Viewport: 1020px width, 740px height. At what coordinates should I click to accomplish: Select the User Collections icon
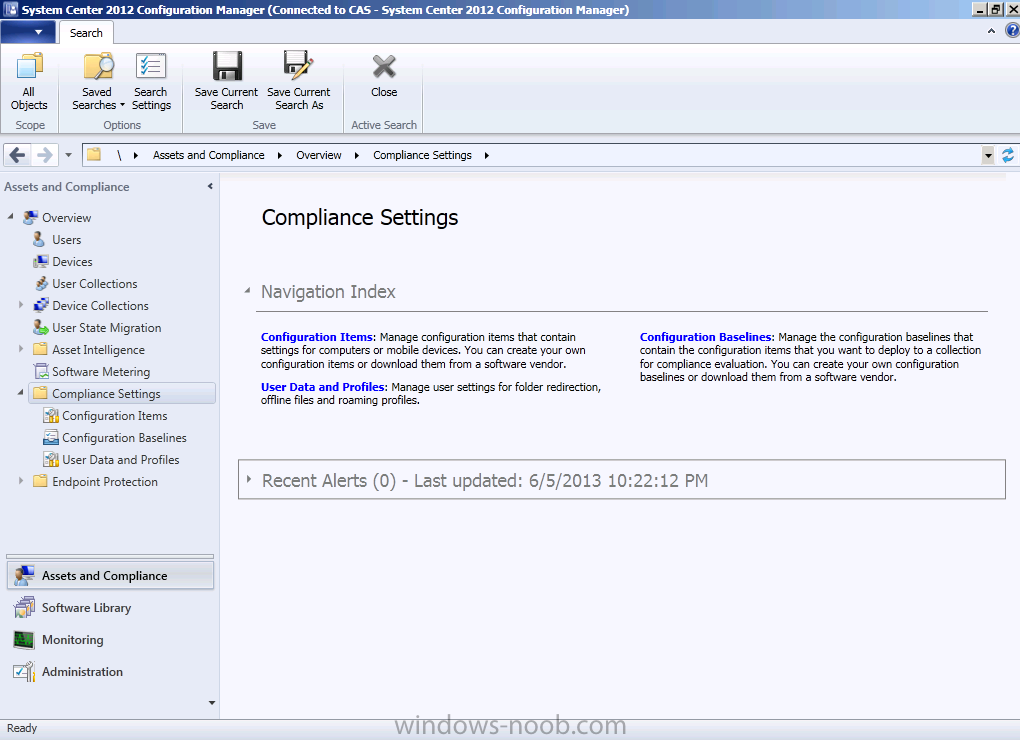[x=41, y=284]
